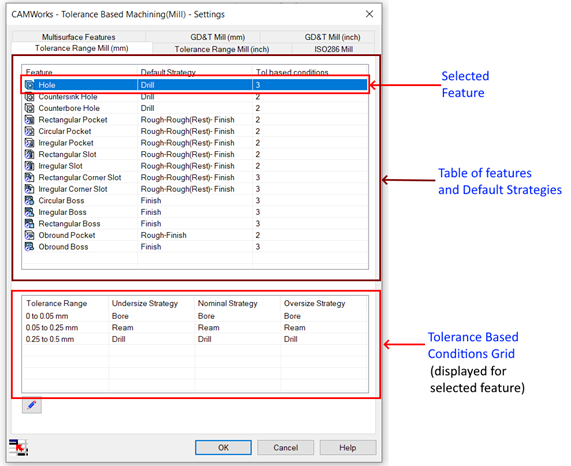Click Bore under Undersize Strategy
This screenshot has width=571, height=466.
(x=120, y=316)
